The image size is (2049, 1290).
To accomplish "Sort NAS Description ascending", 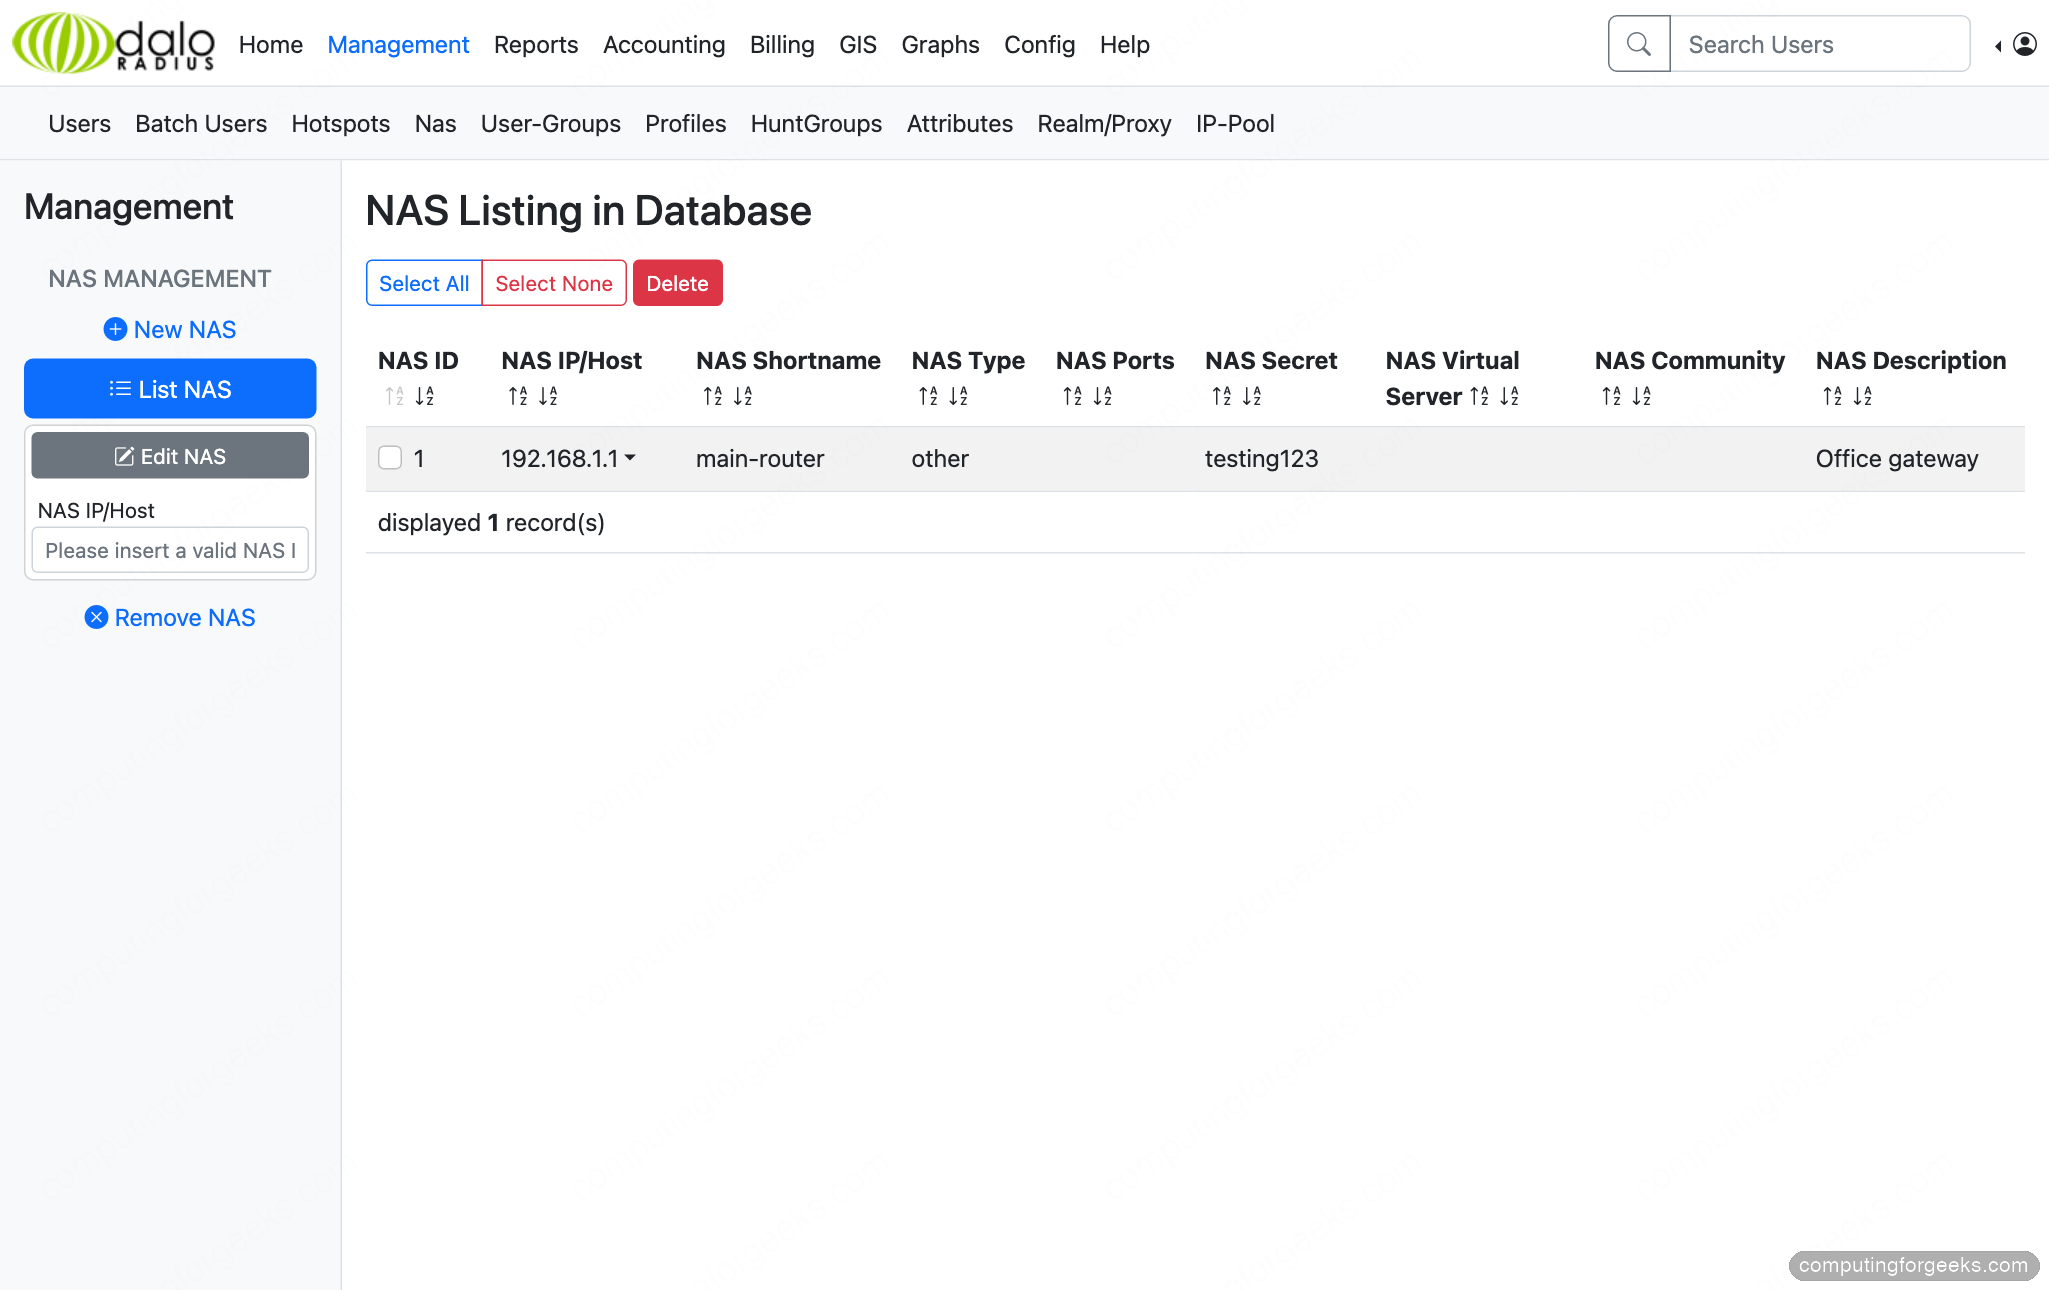I will (x=1832, y=397).
